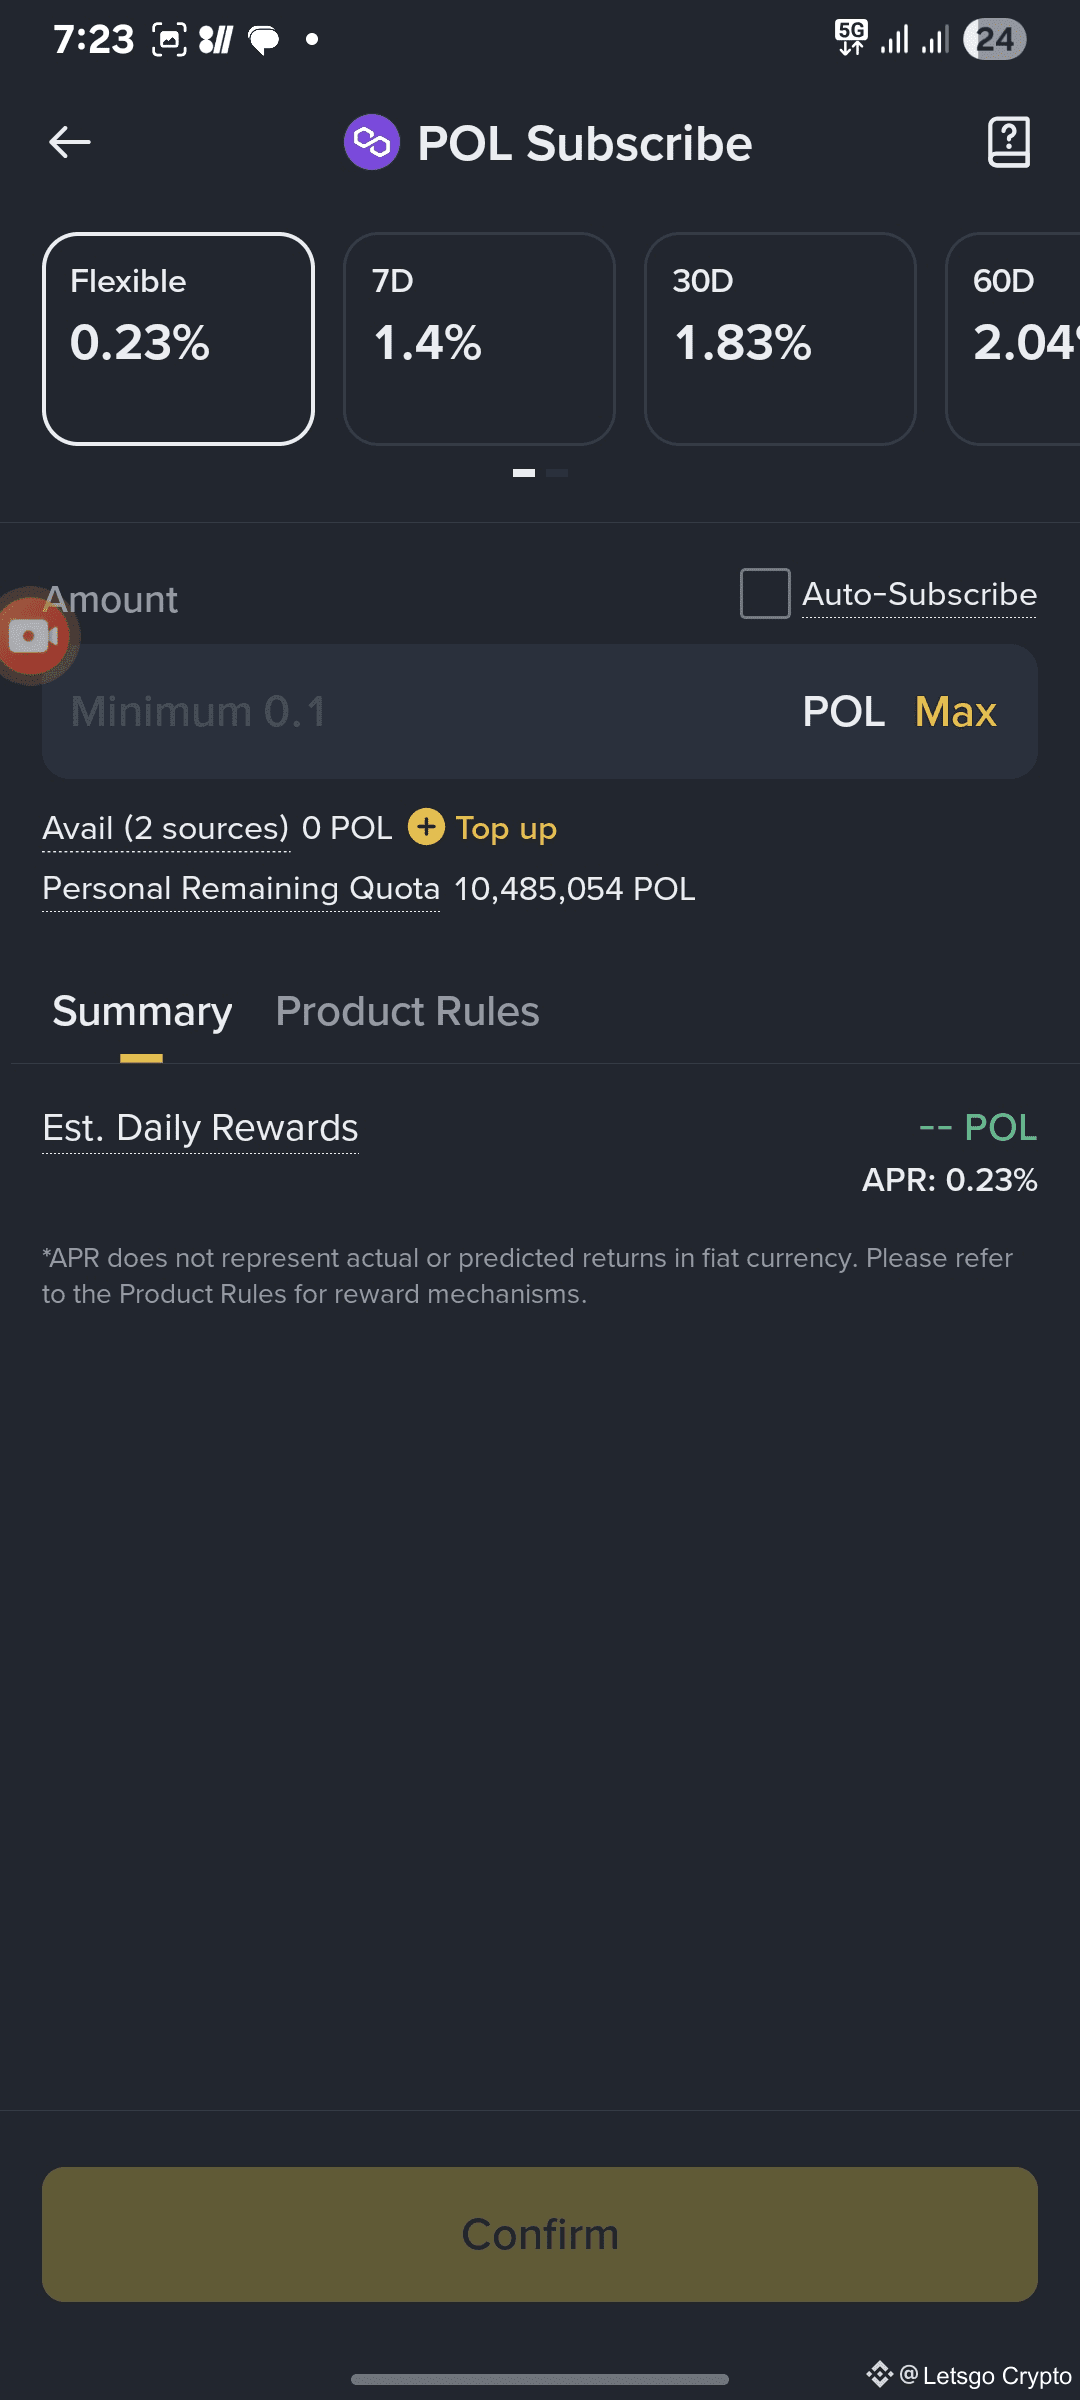
Task: Select the 7D 1.4% term option
Action: (479, 339)
